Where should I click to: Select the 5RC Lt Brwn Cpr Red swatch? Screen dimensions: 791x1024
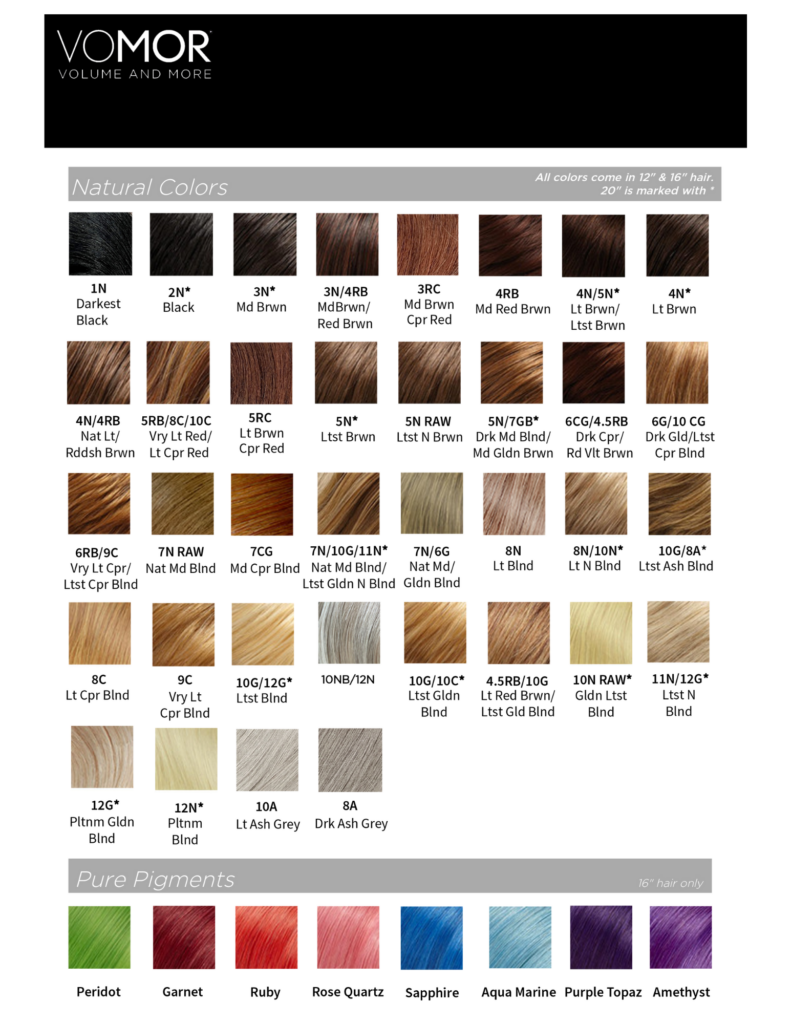pos(261,373)
